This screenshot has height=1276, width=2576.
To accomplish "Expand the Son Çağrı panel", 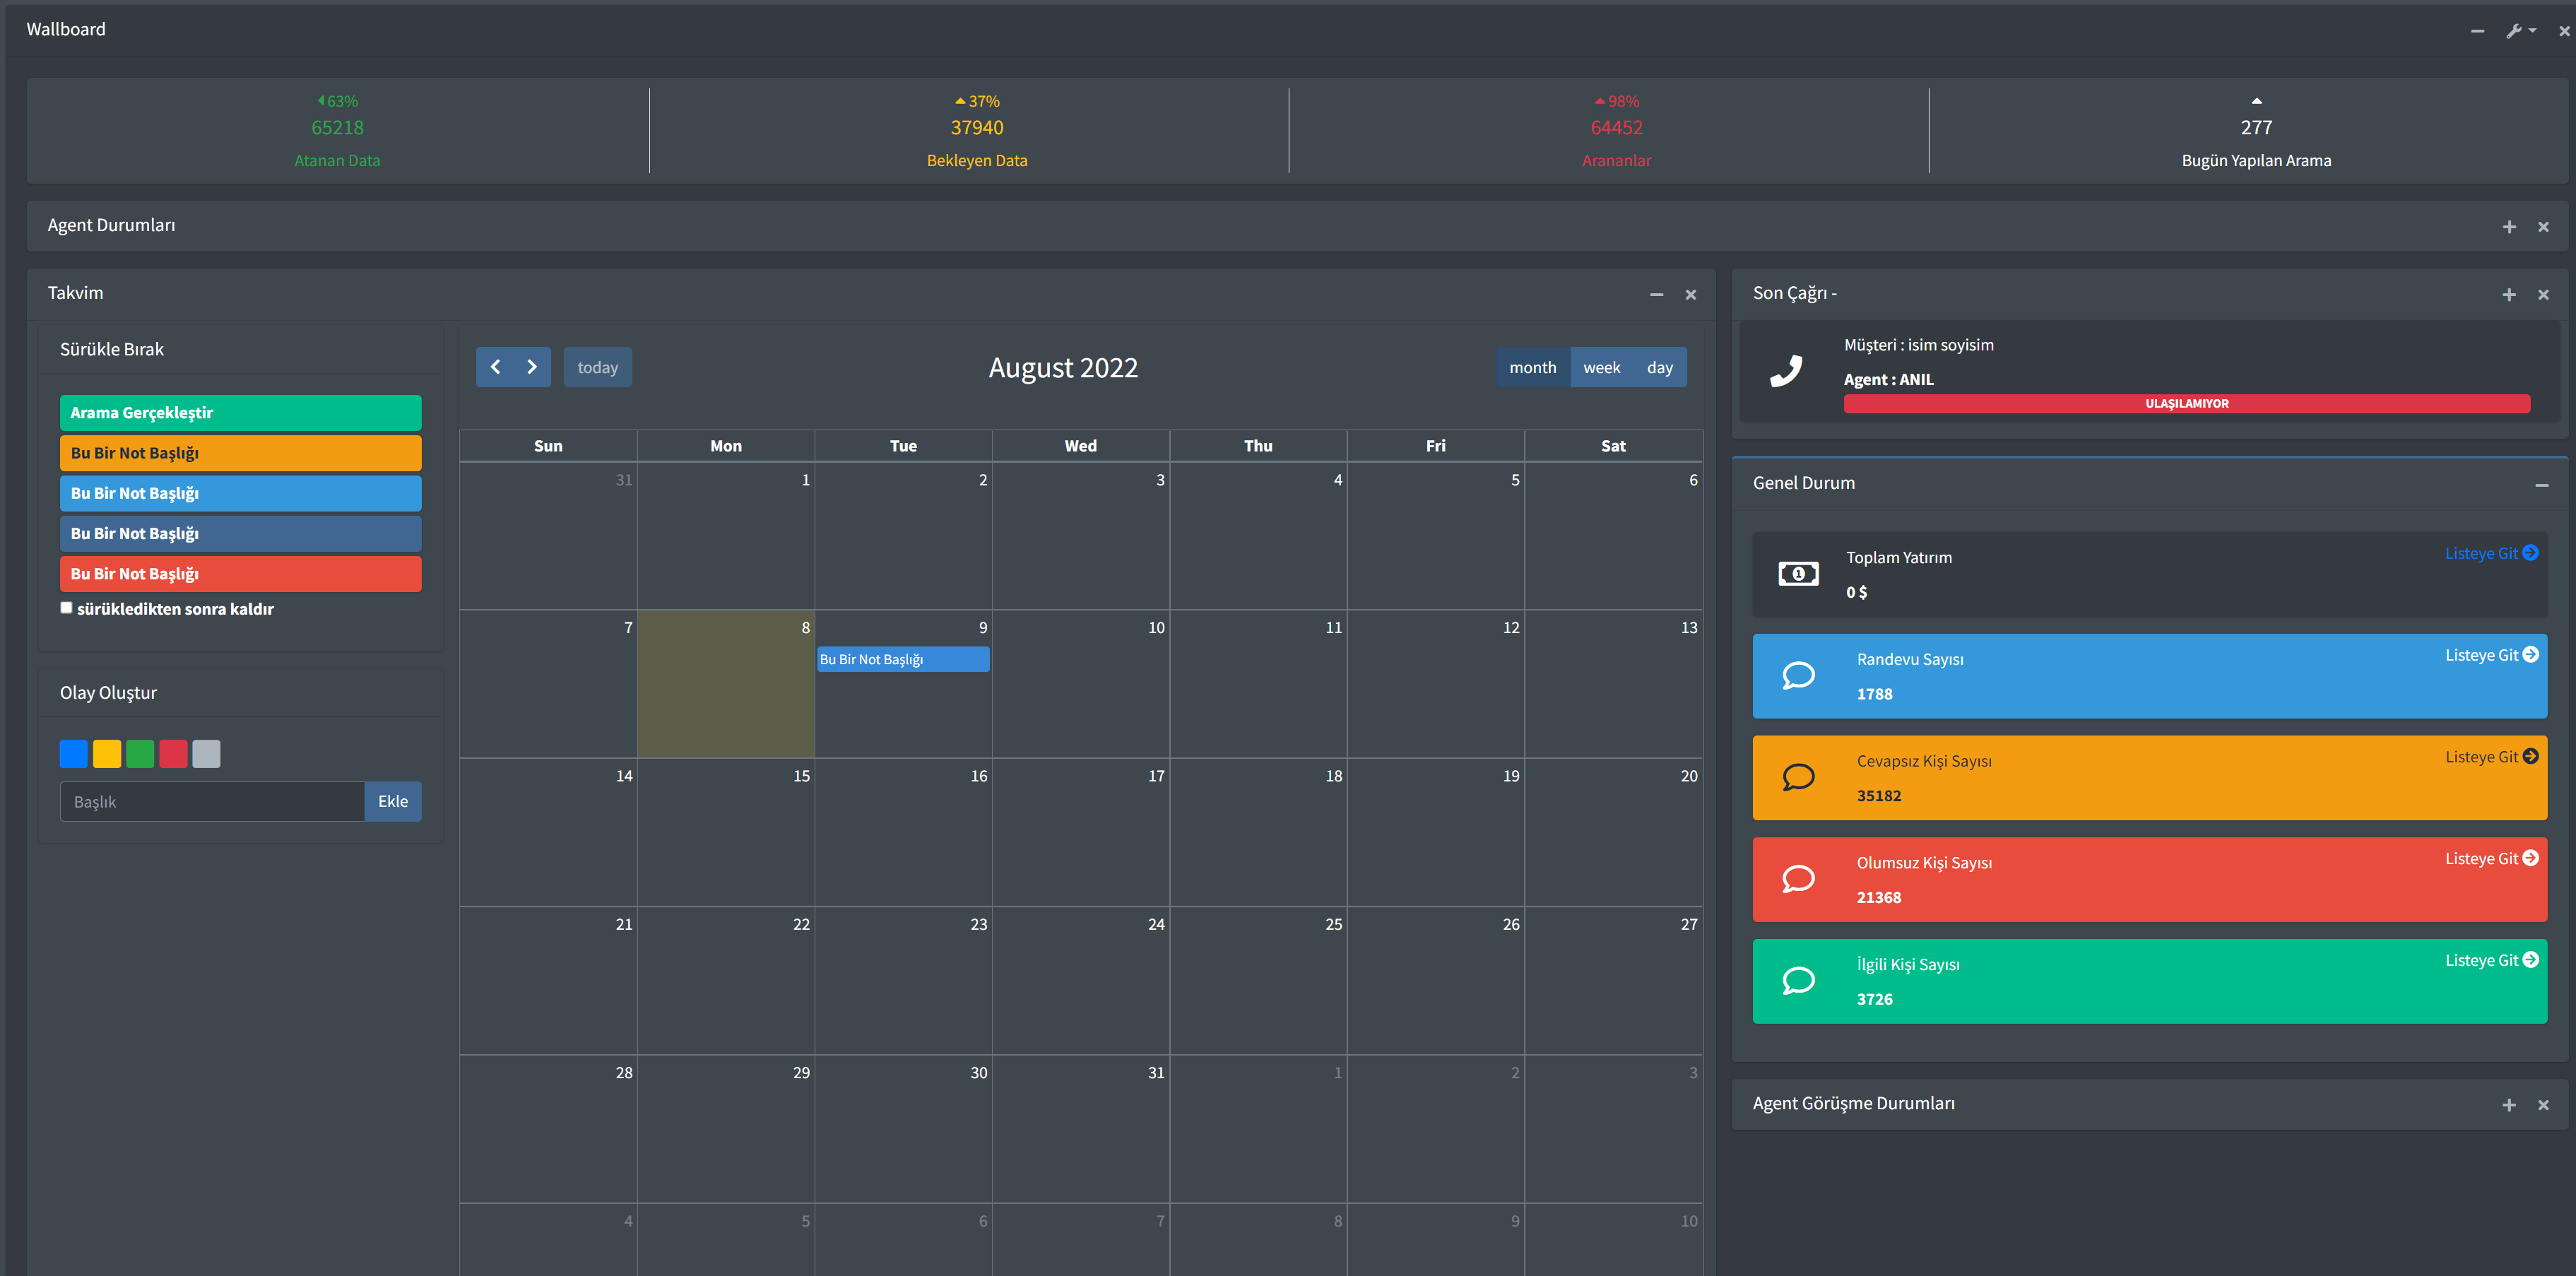I will click(2509, 295).
